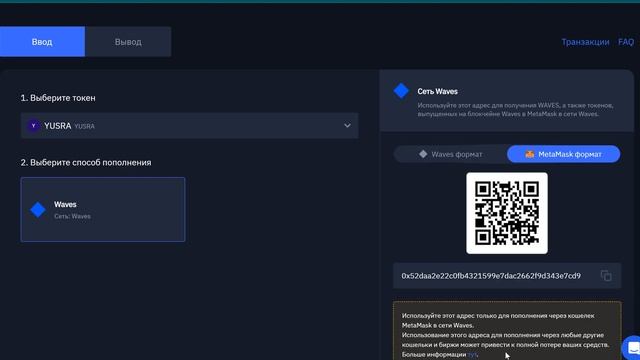Viewport: 640px width, 360px height.
Task: Click the Сеть: Waves subtitle in card
Action: [72, 216]
